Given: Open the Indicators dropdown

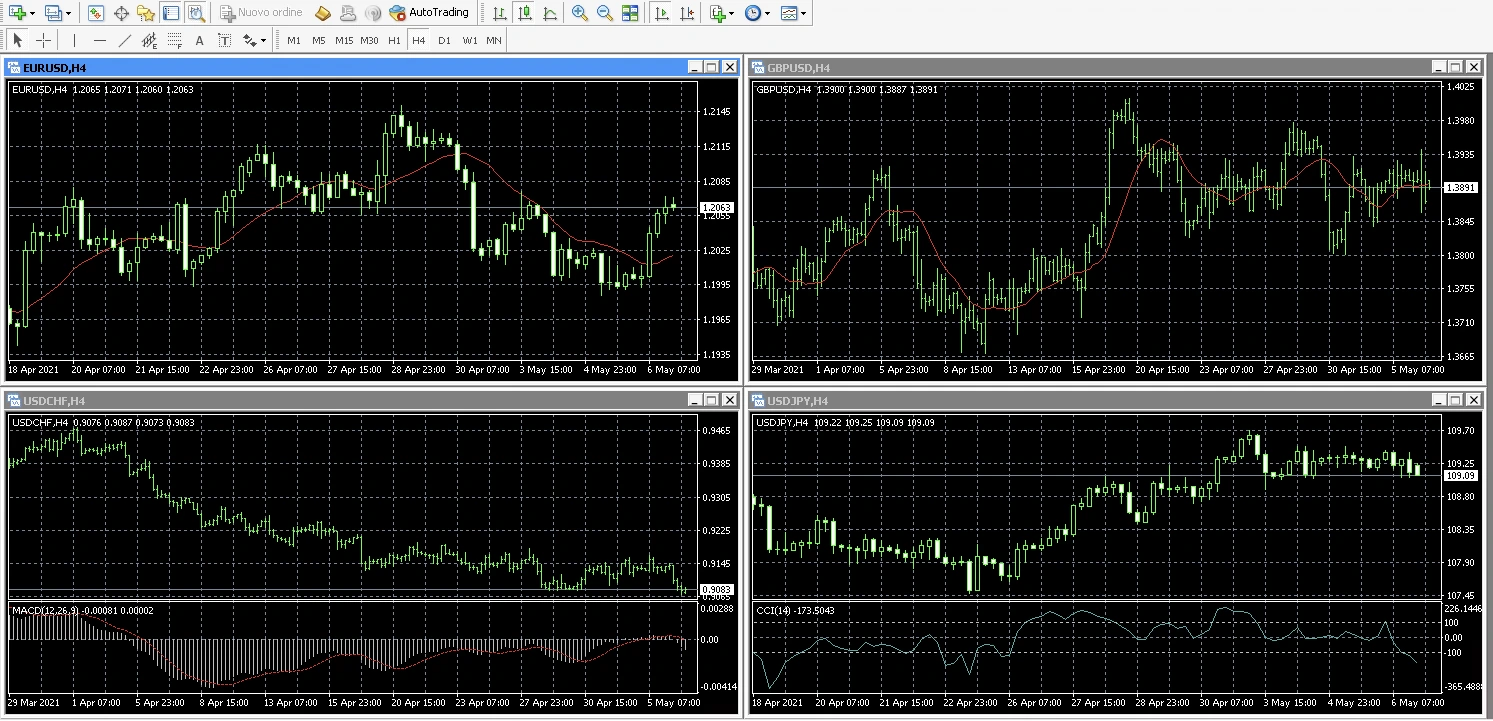Looking at the screenshot, I should pos(720,12).
